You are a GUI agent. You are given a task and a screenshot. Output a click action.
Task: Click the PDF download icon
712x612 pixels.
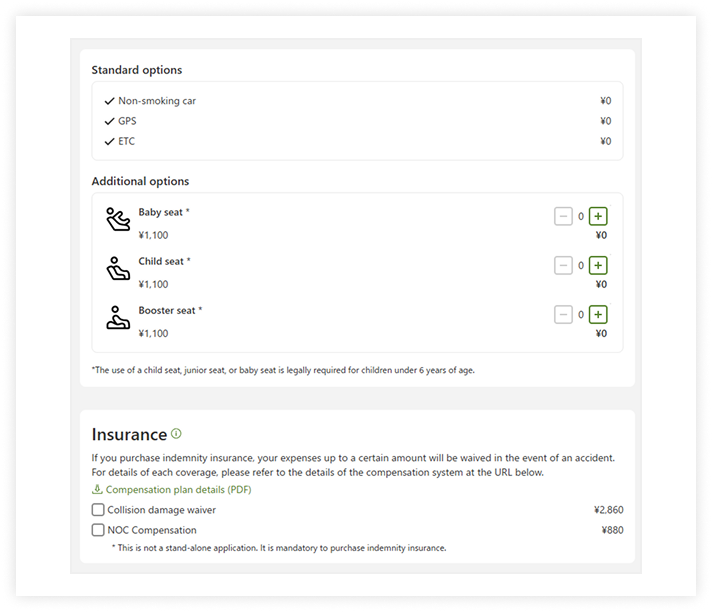coord(97,489)
